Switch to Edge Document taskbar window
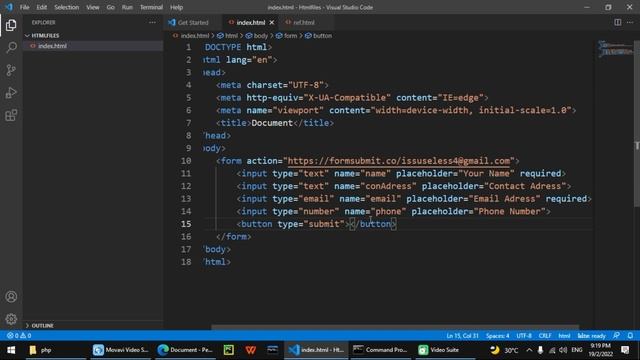Image resolution: width=640 pixels, height=360 pixels. (x=185, y=350)
